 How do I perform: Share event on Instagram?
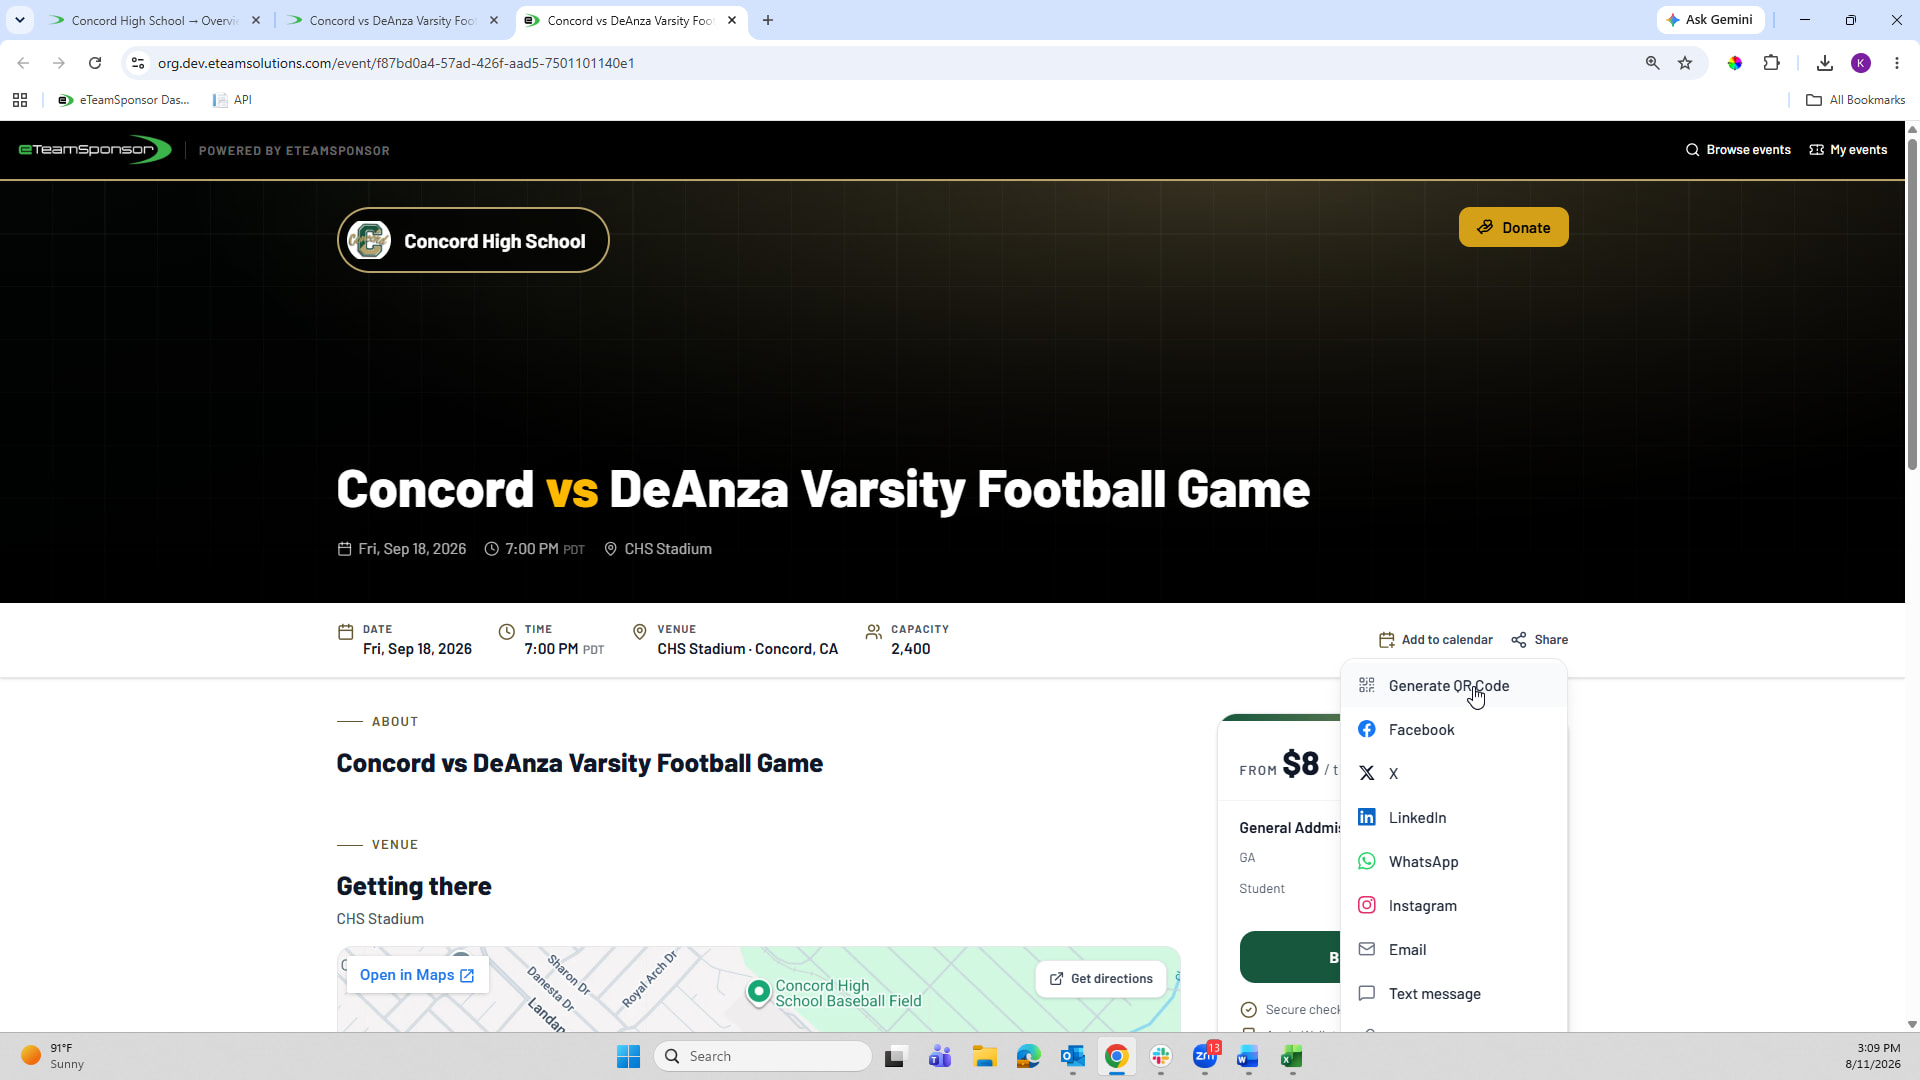pyautogui.click(x=1454, y=906)
